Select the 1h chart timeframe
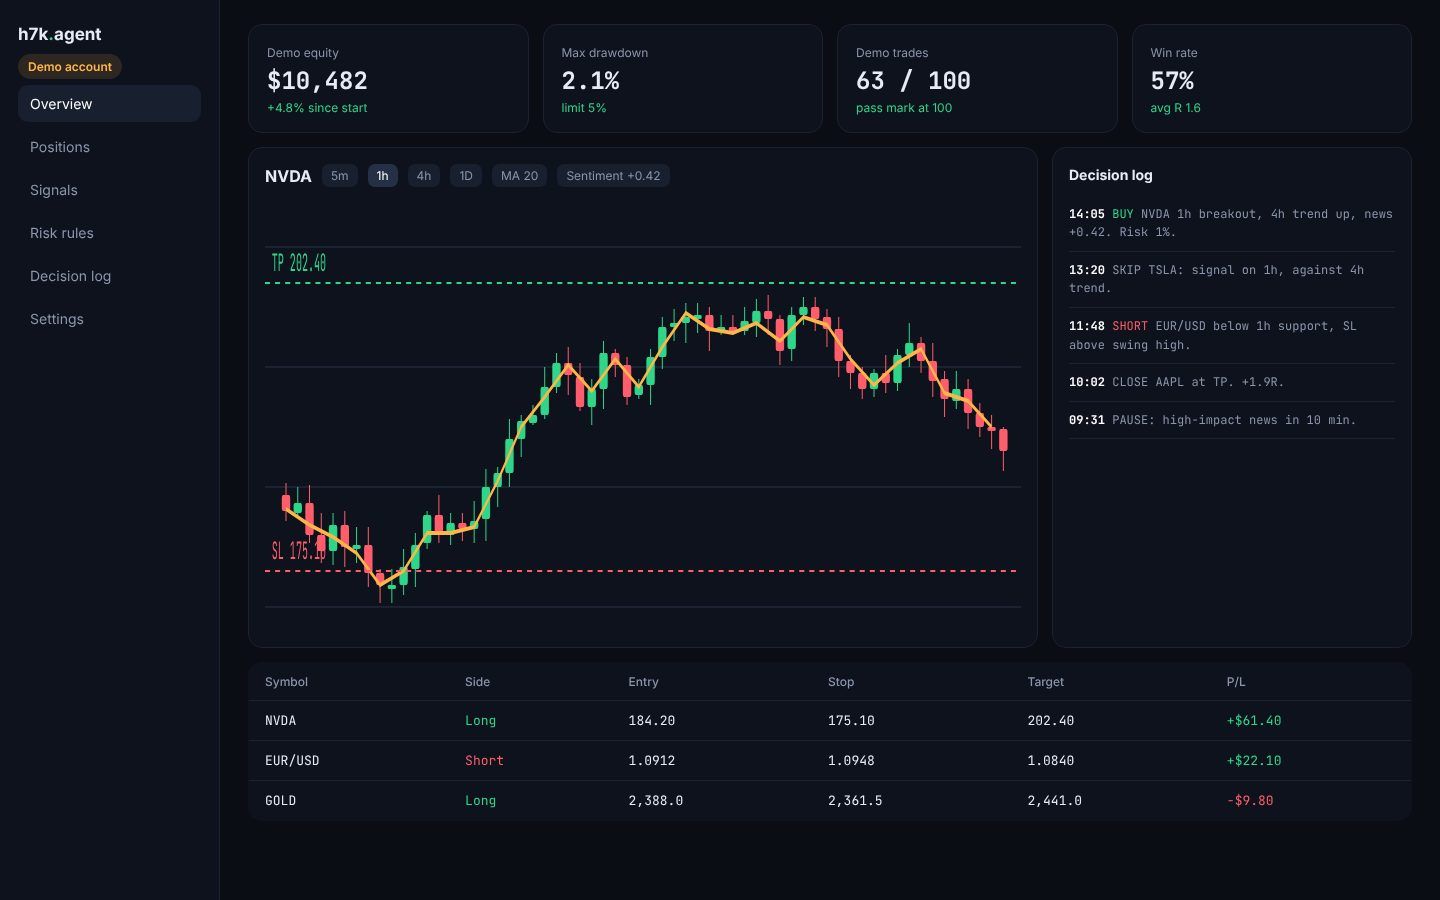The image size is (1440, 900). [x=382, y=176]
